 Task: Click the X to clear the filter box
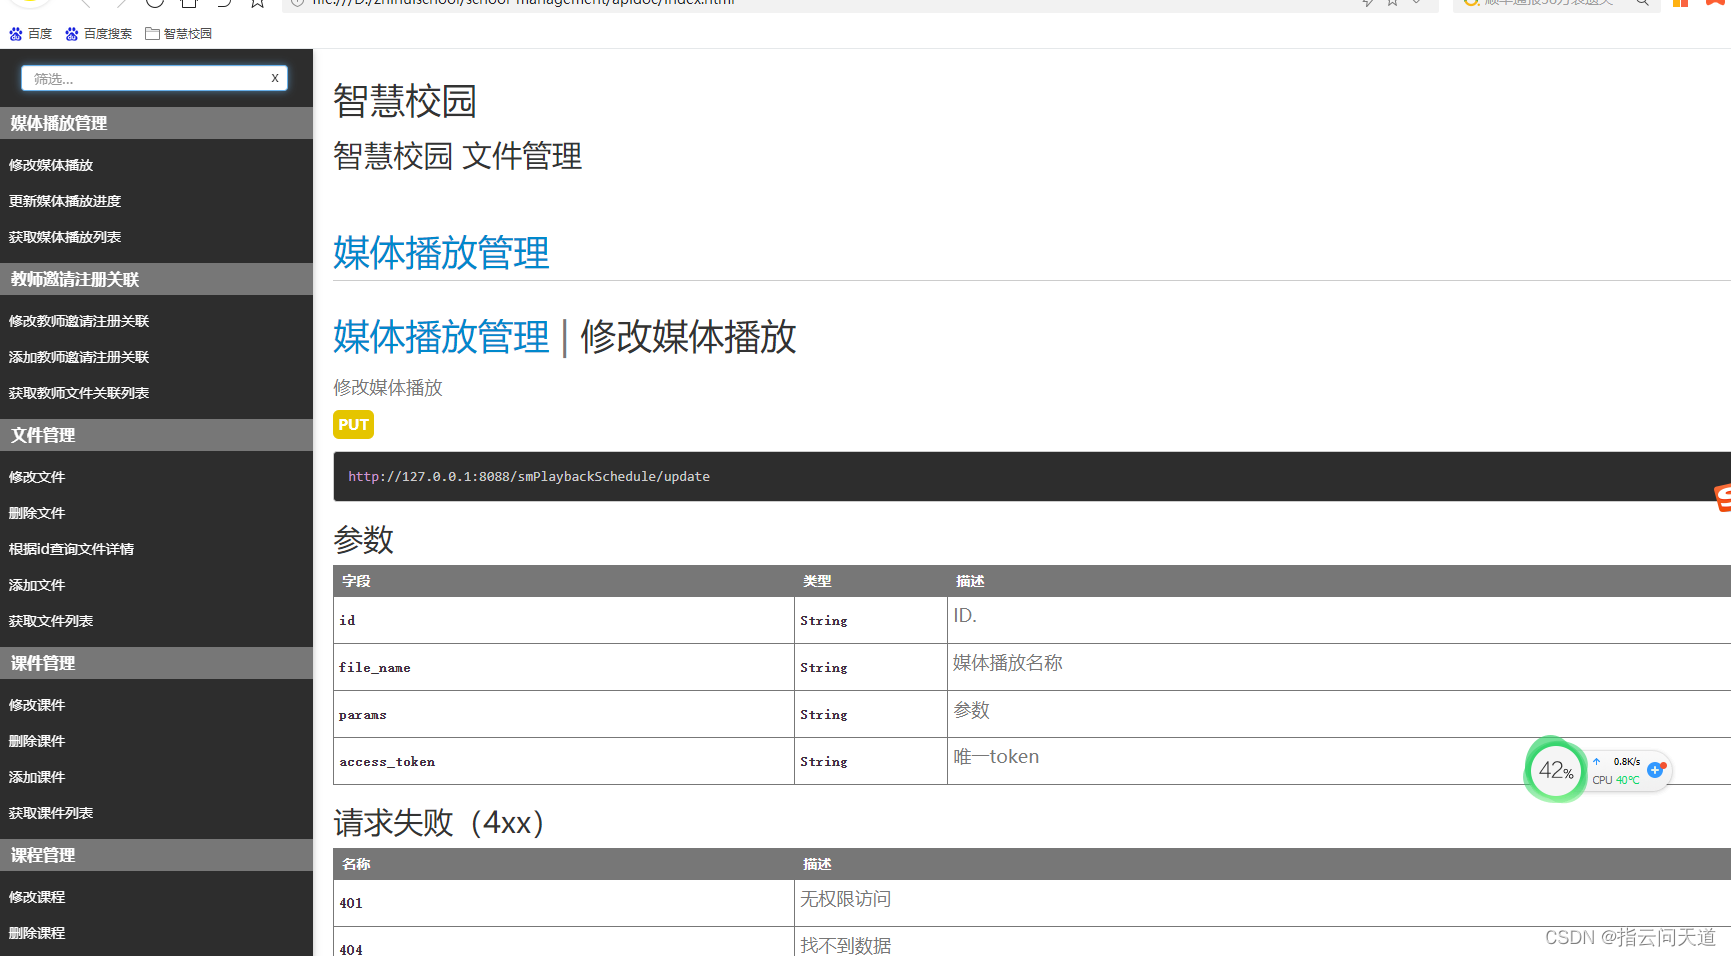275,78
